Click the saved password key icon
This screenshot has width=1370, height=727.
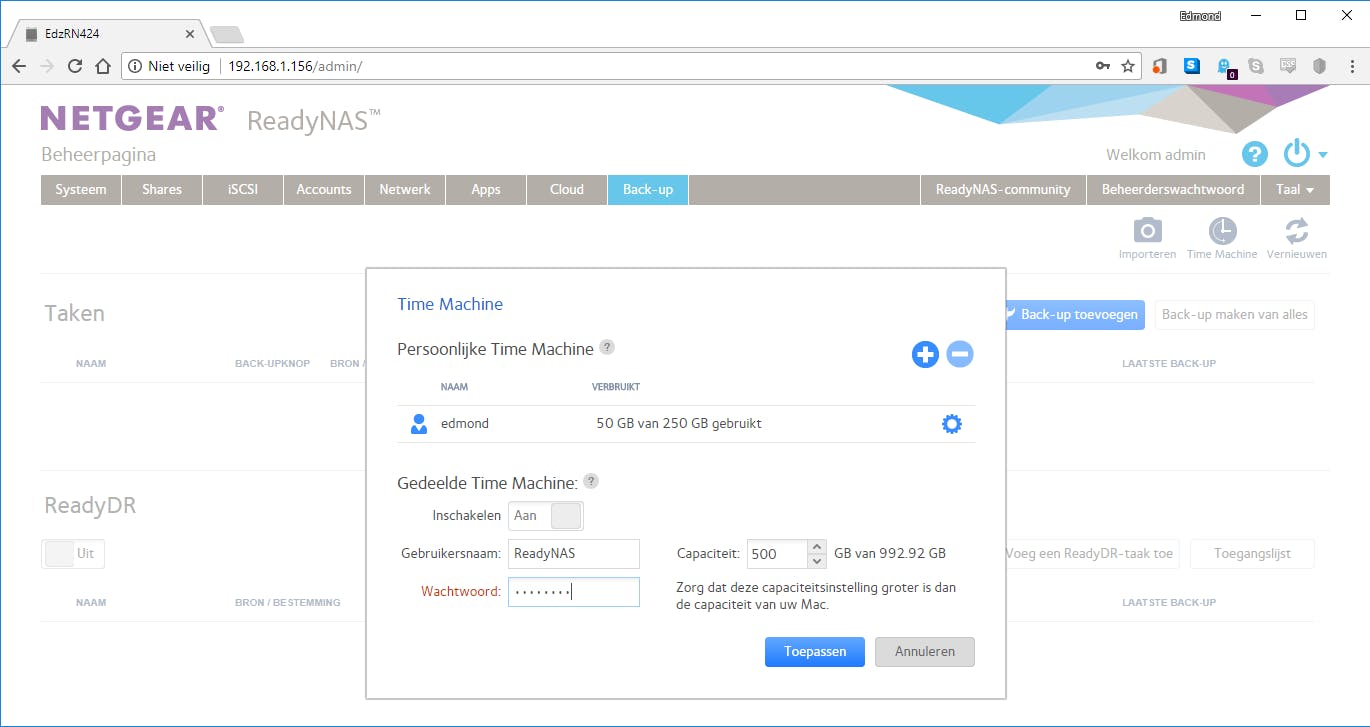click(1102, 66)
